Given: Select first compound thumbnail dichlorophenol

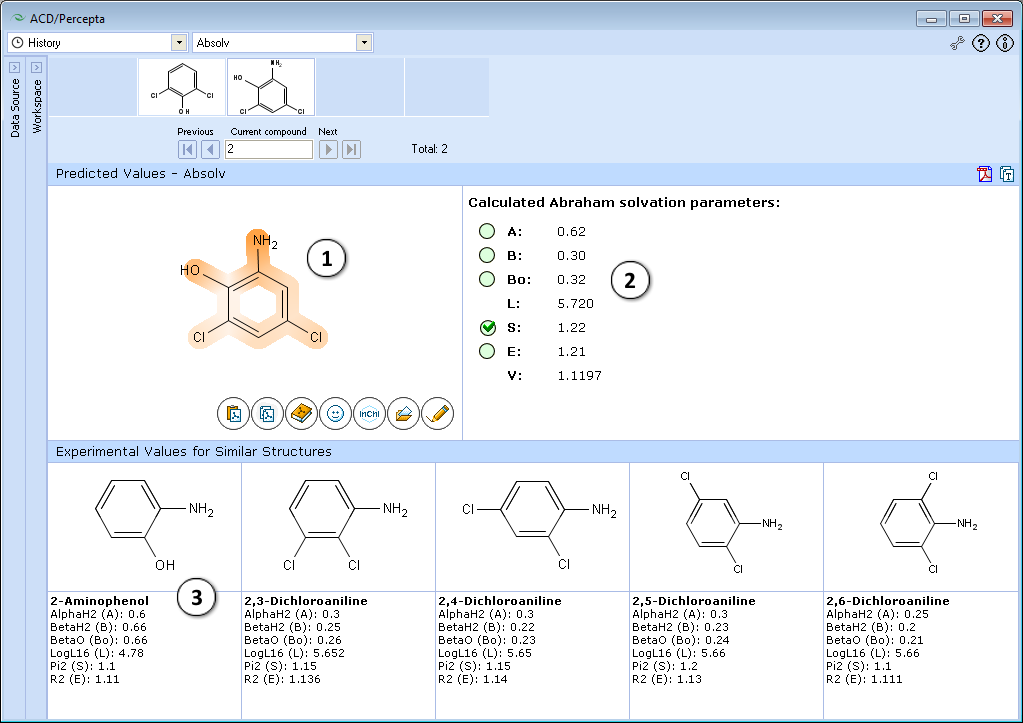Looking at the screenshot, I should tap(182, 87).
